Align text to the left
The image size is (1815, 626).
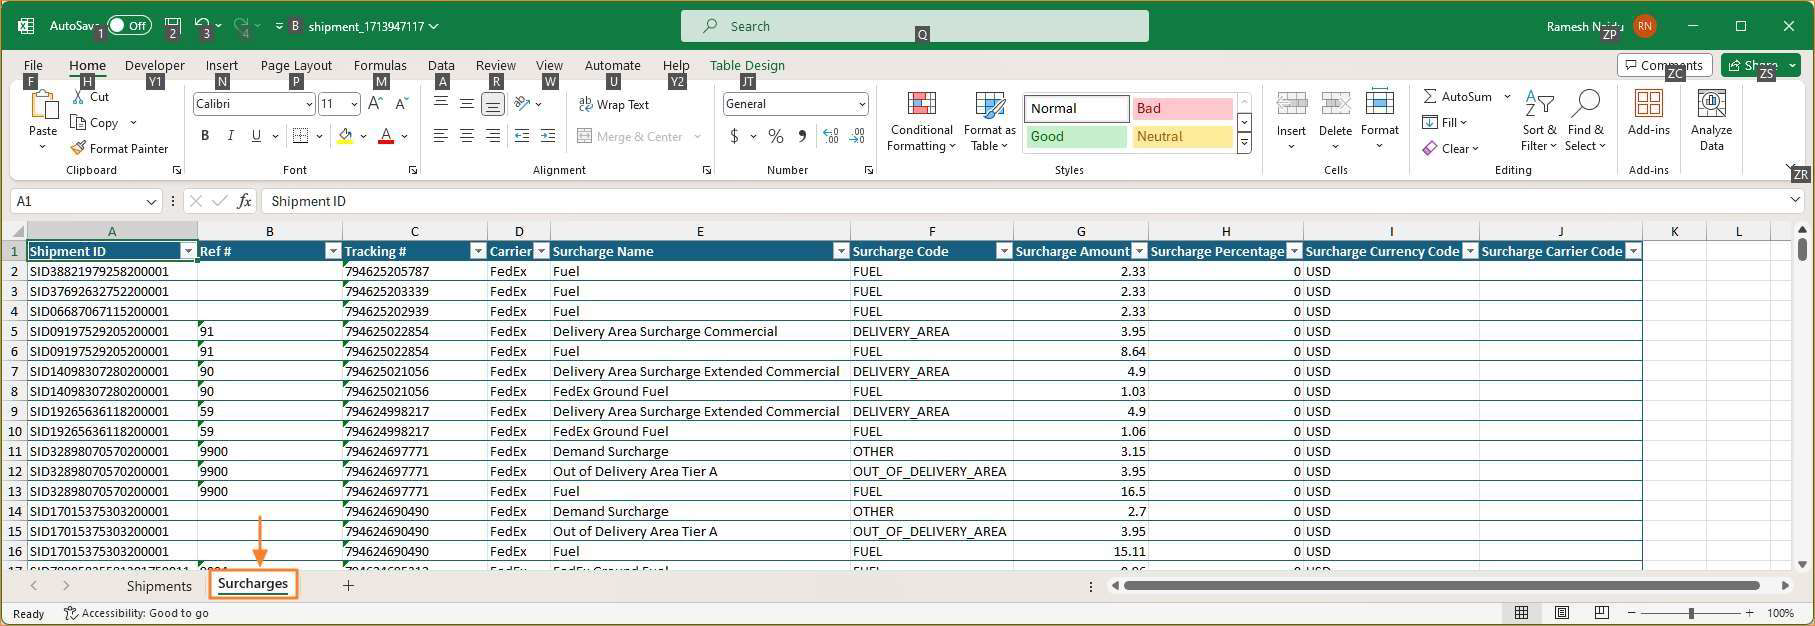click(440, 136)
